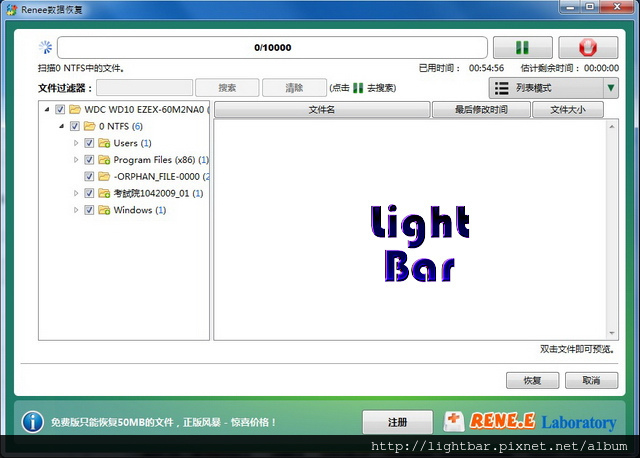Click the Users folder icon
This screenshot has width=640, height=458.
tap(104, 143)
